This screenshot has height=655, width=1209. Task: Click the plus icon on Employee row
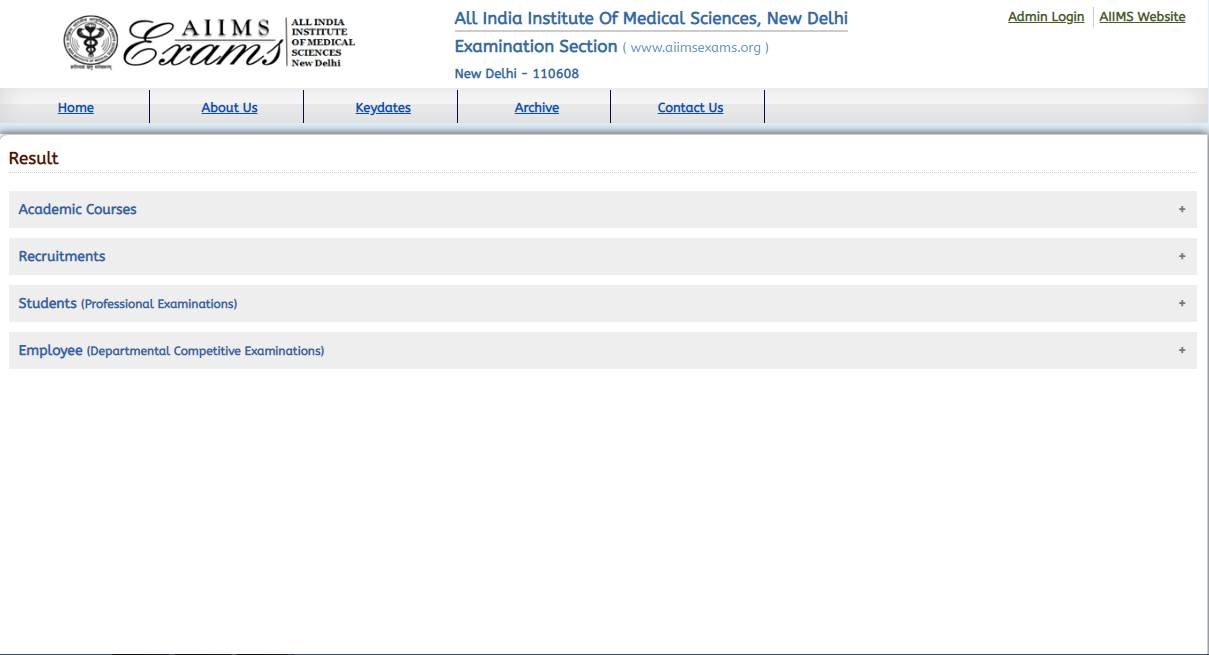(x=1181, y=351)
